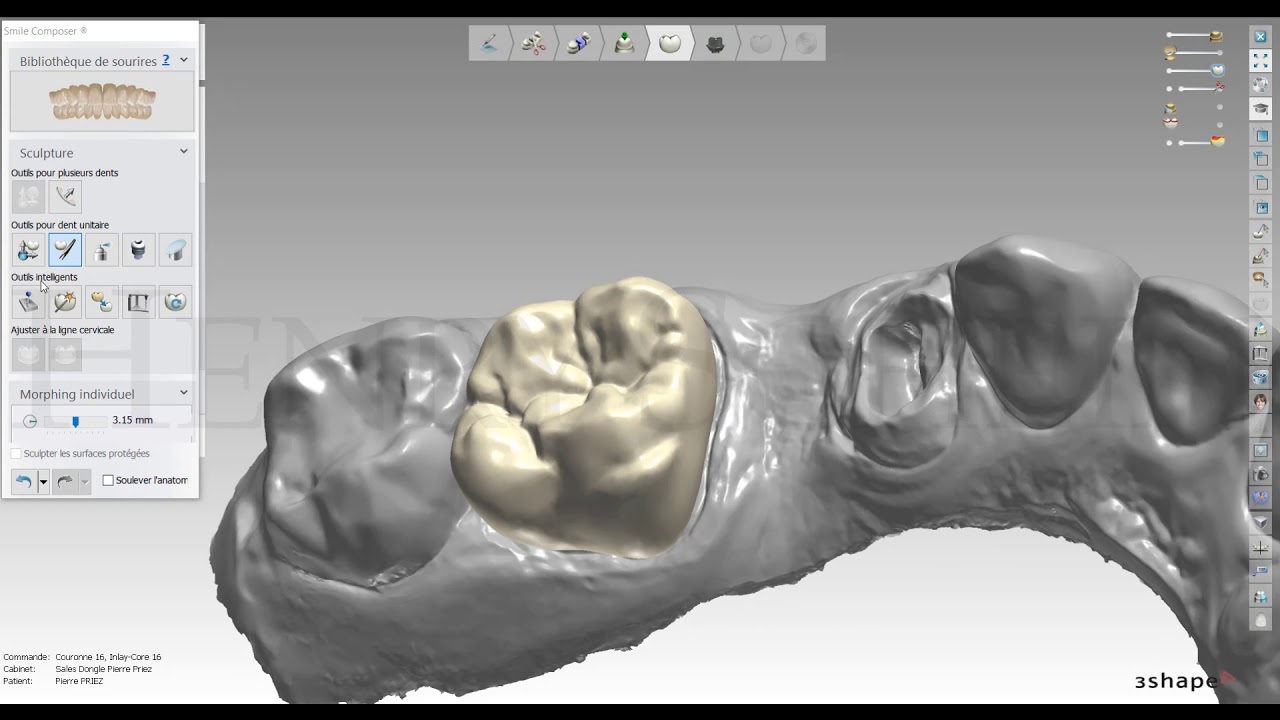Open the dark tooth workflow step tab
The height and width of the screenshot is (720, 1280).
coord(715,44)
